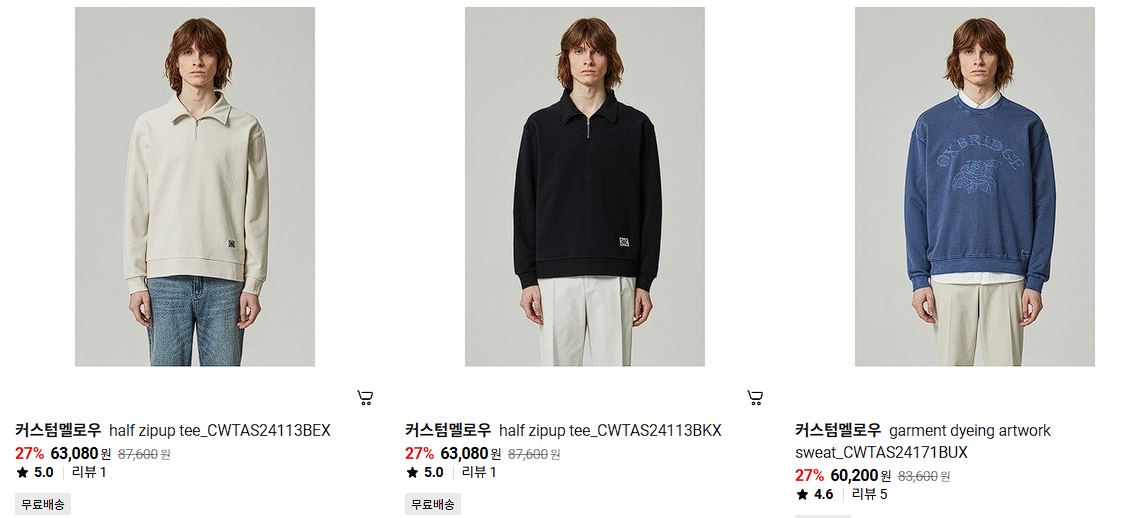The image size is (1121, 518).
Task: Click the 60,200원 sweatshirt price
Action: pos(861,475)
